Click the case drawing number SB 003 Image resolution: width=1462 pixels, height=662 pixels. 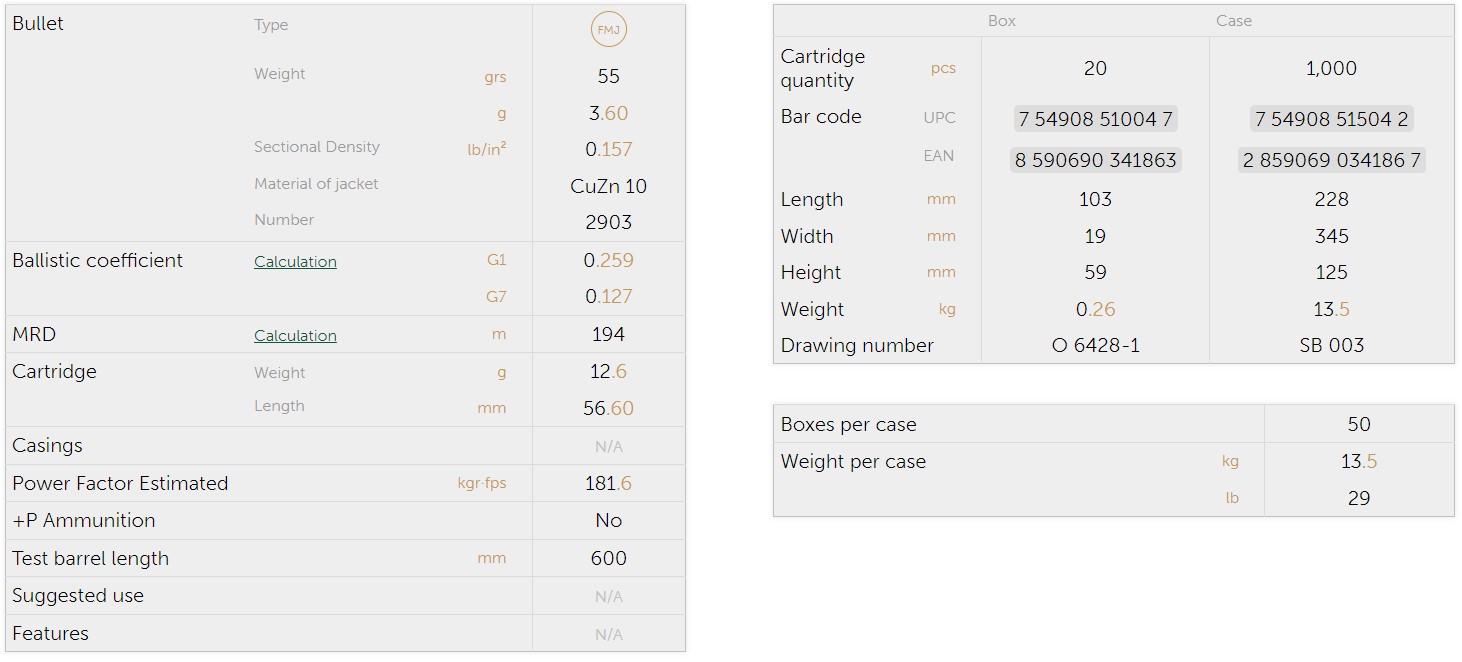tap(1331, 346)
